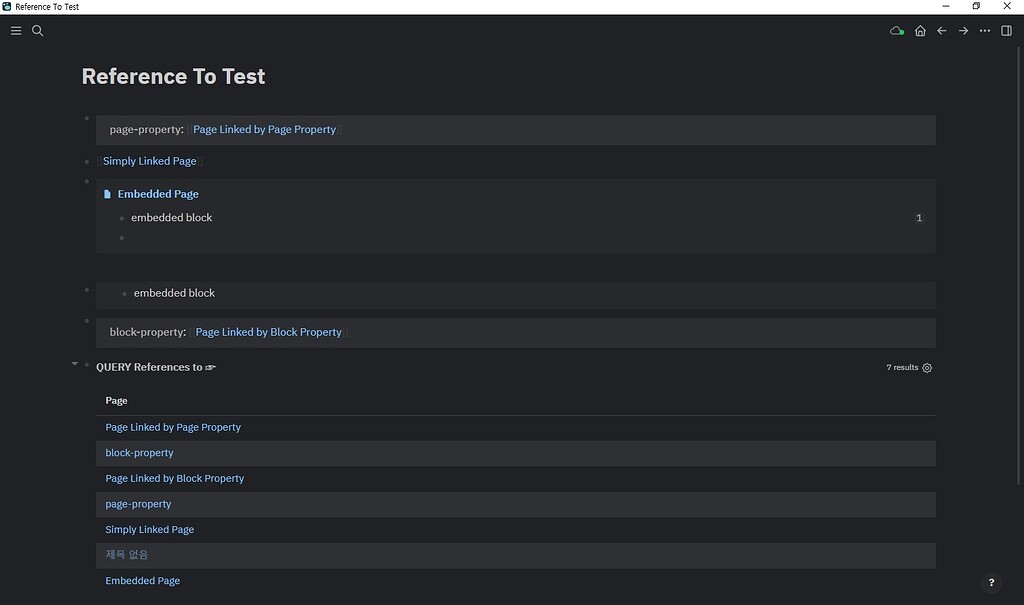
Task: Open query settings gear icon
Action: (x=927, y=368)
